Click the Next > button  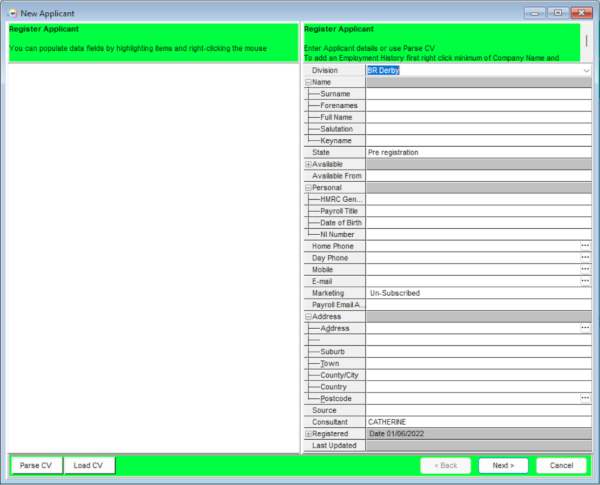coord(503,465)
